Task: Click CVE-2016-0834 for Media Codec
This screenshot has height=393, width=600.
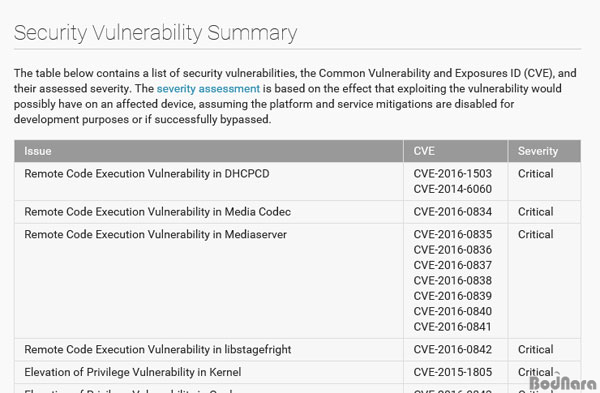Action: coord(452,212)
